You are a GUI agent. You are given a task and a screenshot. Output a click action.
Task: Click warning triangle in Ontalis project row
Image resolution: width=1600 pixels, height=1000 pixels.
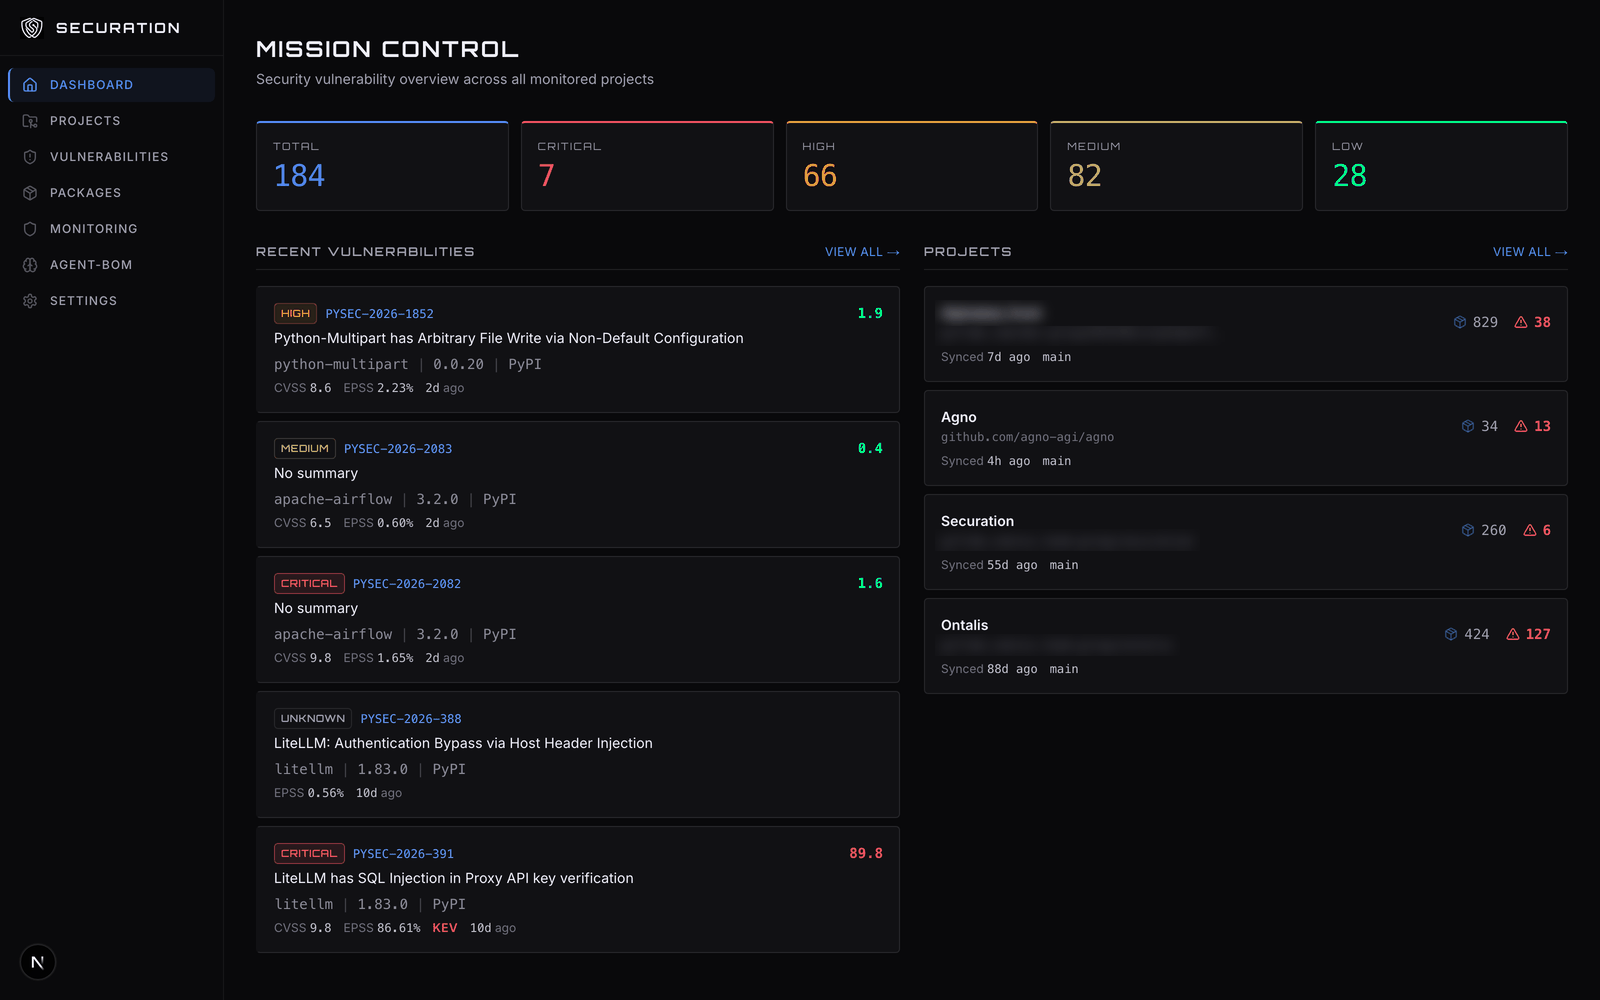(x=1513, y=634)
